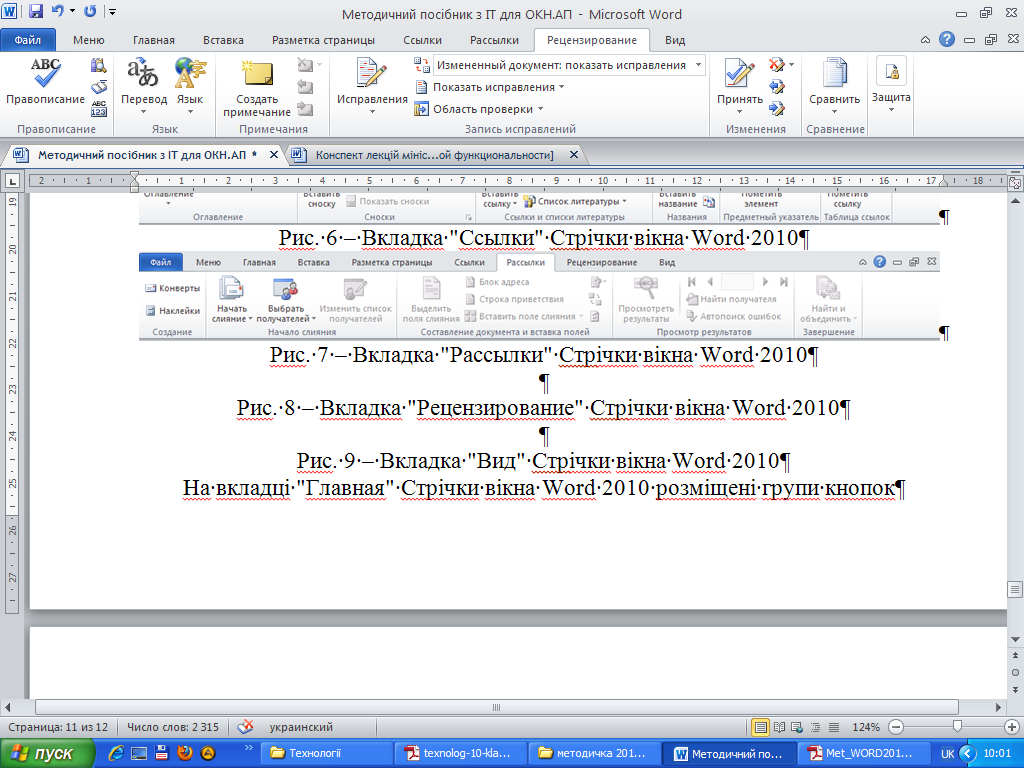Click the zoom out minus button
1024x768 pixels.
[x=897, y=727]
